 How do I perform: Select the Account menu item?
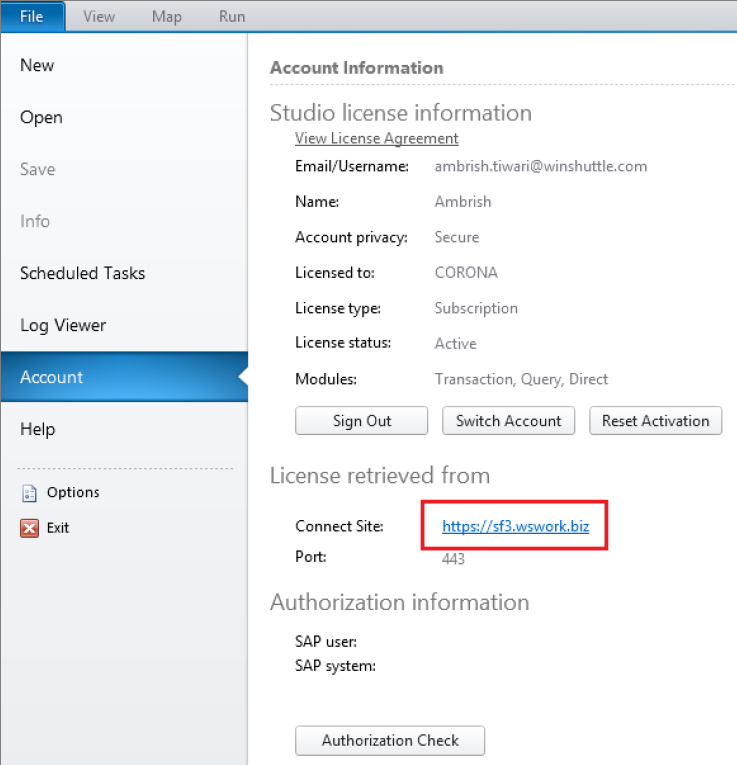click(124, 377)
